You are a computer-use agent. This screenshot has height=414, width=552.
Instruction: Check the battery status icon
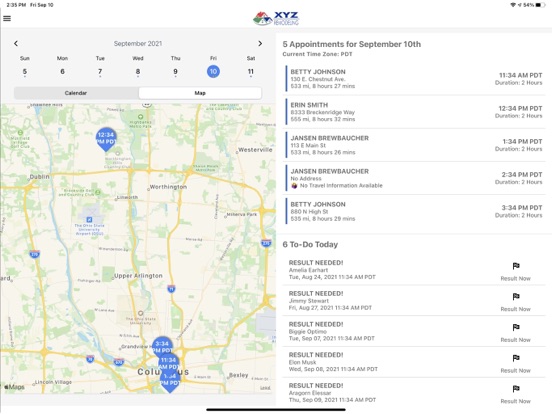[x=540, y=5]
